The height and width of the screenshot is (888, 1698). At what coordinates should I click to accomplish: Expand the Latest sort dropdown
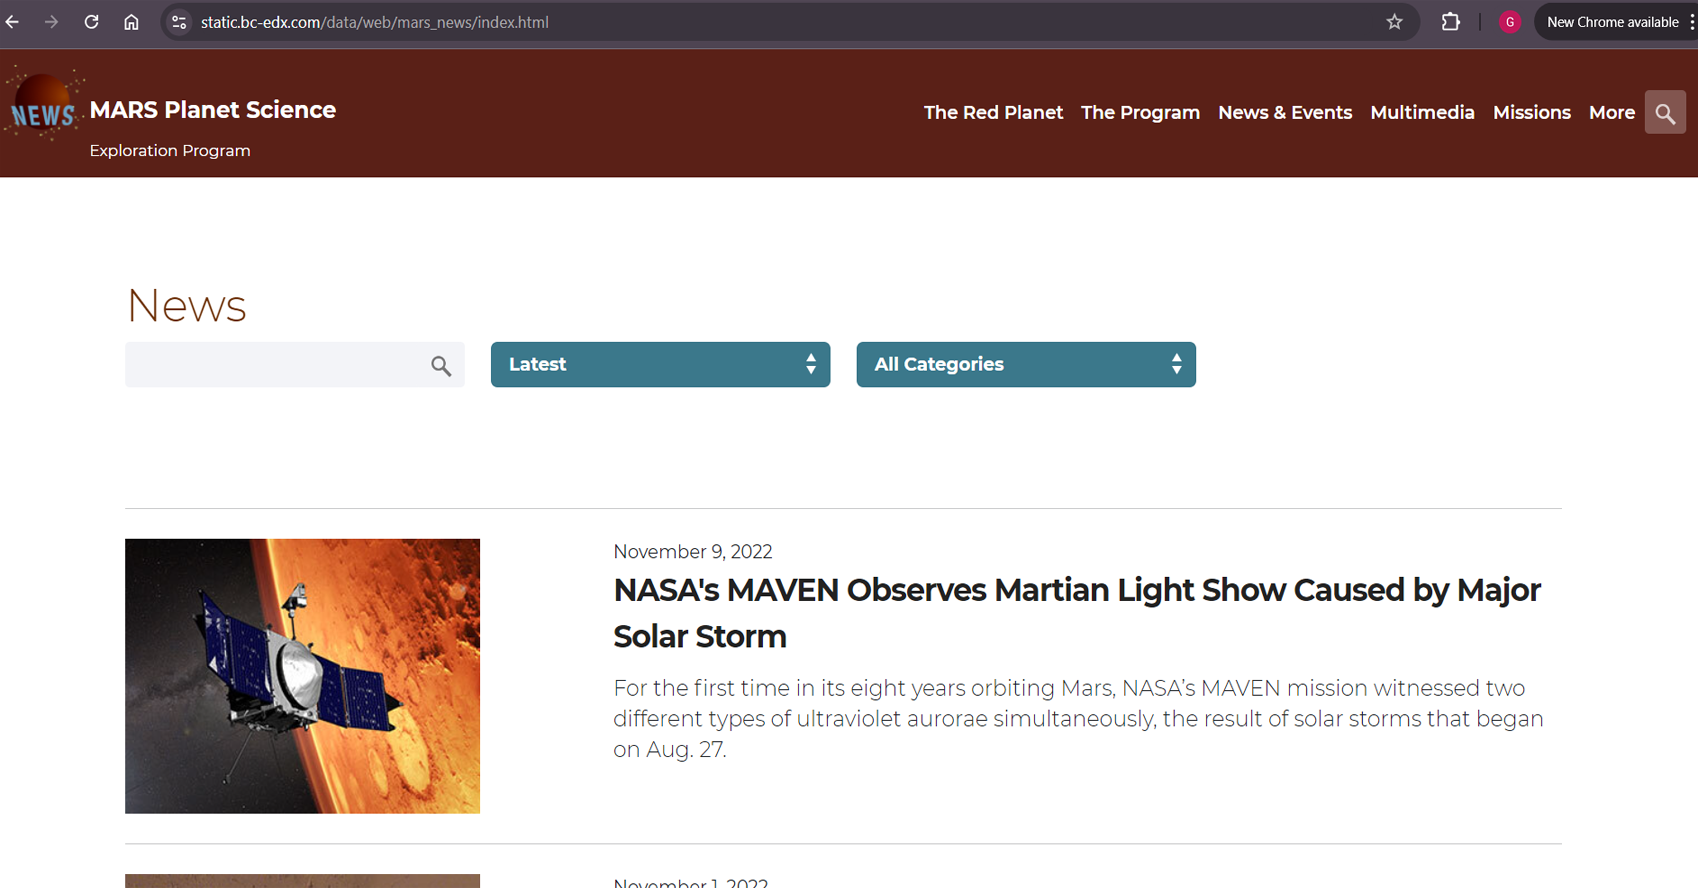[660, 365]
